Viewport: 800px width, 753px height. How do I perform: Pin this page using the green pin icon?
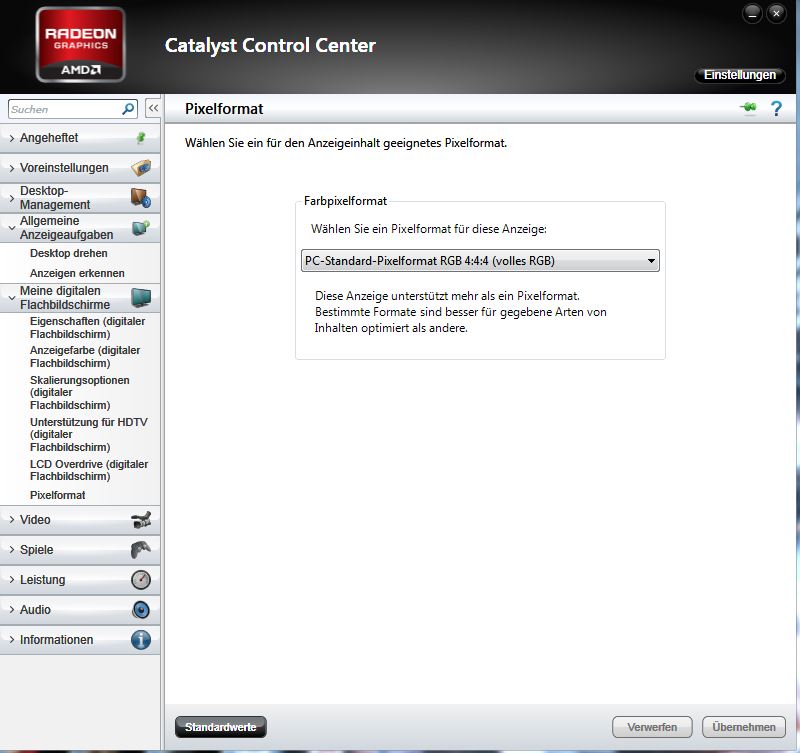click(748, 108)
